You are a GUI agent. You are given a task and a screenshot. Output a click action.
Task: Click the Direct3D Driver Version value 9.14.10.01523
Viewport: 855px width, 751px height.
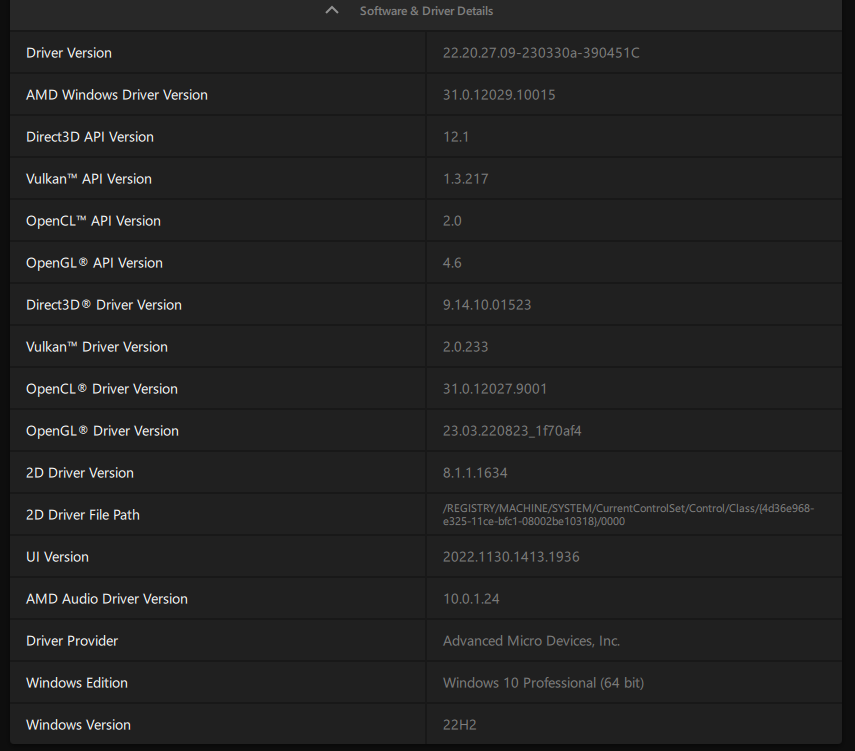pyautogui.click(x=486, y=305)
